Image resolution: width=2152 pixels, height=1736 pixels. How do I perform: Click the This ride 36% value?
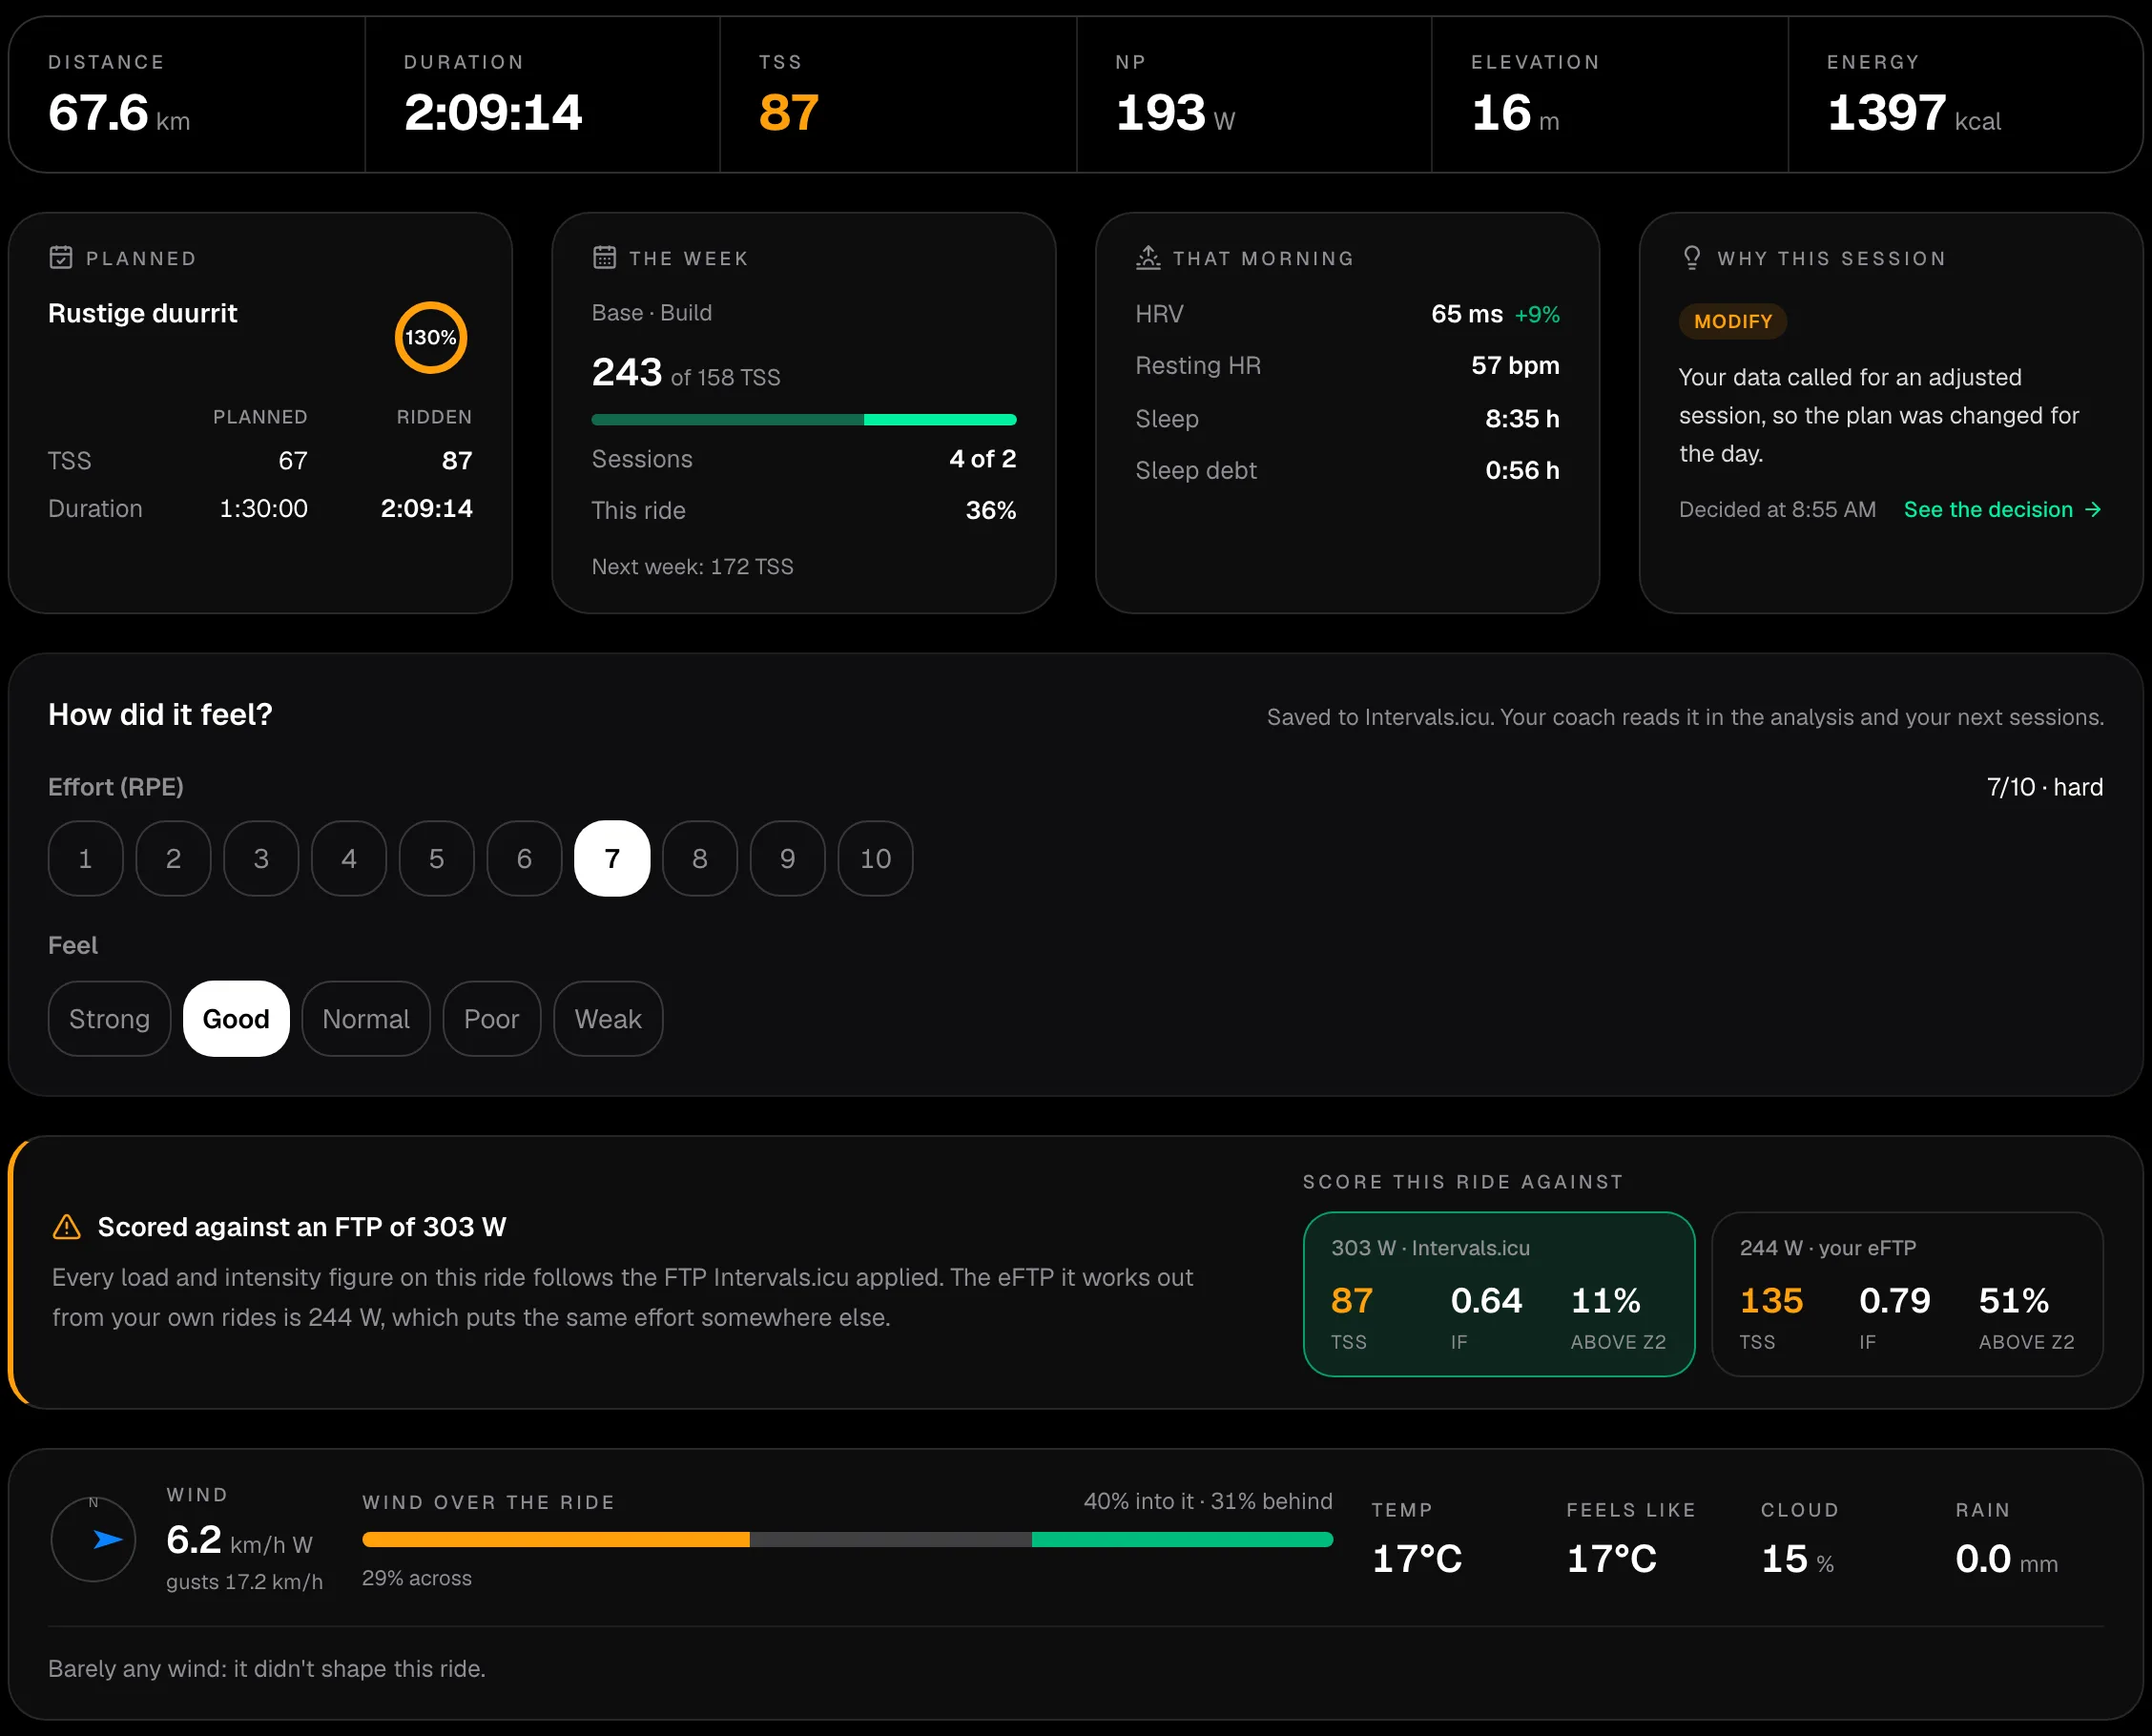991,511
